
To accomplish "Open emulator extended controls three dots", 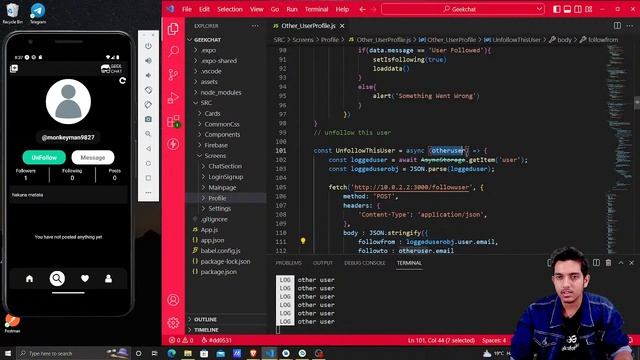I will [148, 193].
